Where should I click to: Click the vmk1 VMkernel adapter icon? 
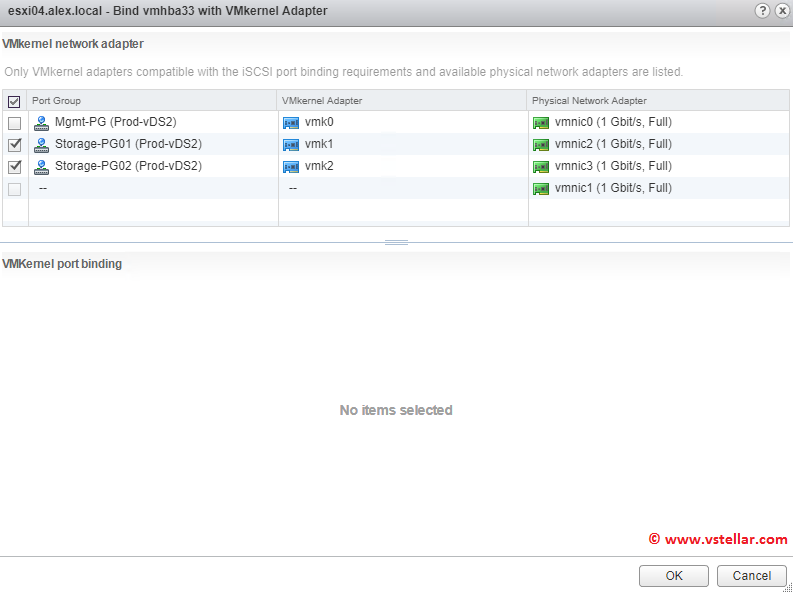pos(291,145)
